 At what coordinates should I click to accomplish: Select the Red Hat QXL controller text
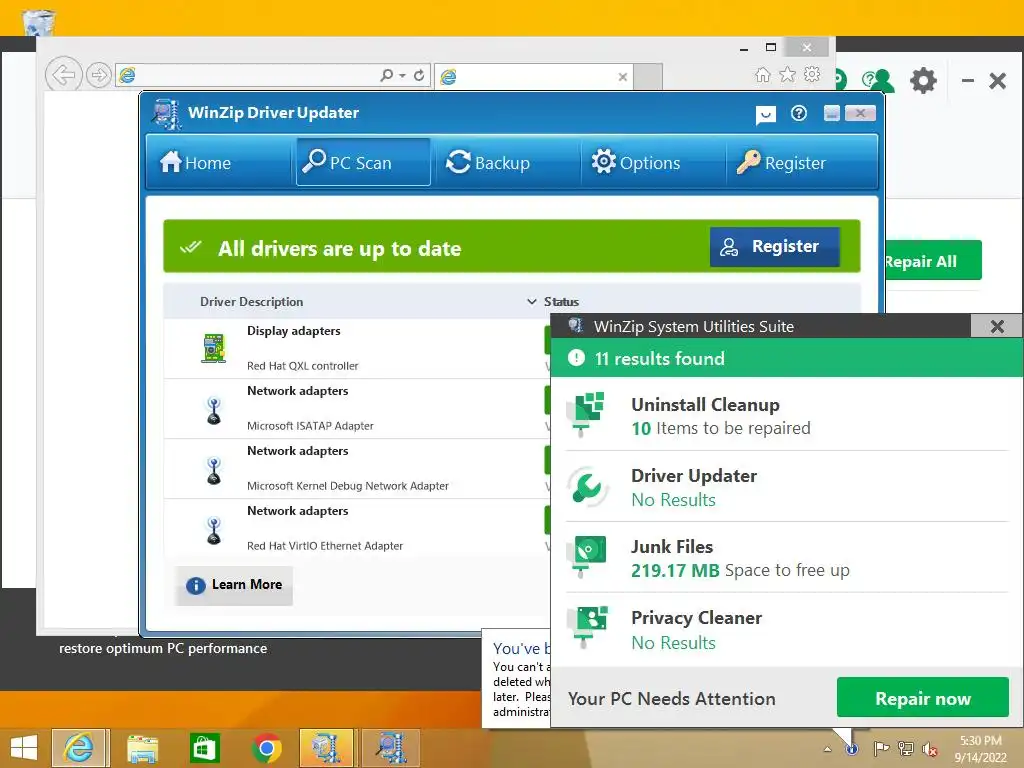[x=302, y=366]
